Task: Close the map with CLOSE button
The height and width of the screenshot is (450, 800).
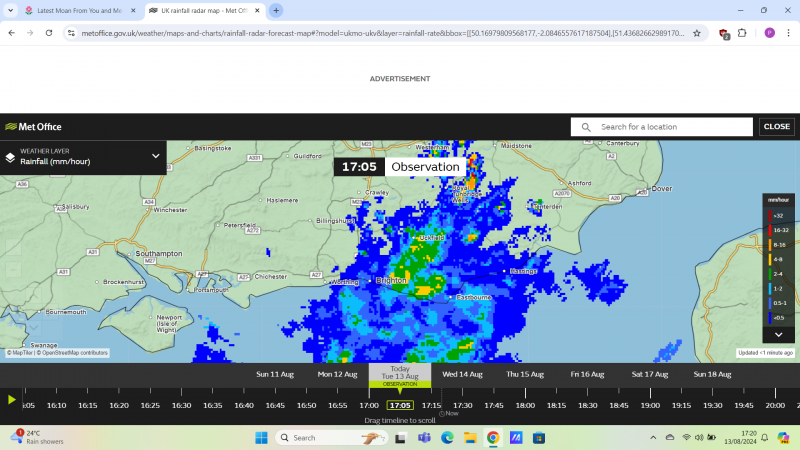Action: pyautogui.click(x=777, y=127)
